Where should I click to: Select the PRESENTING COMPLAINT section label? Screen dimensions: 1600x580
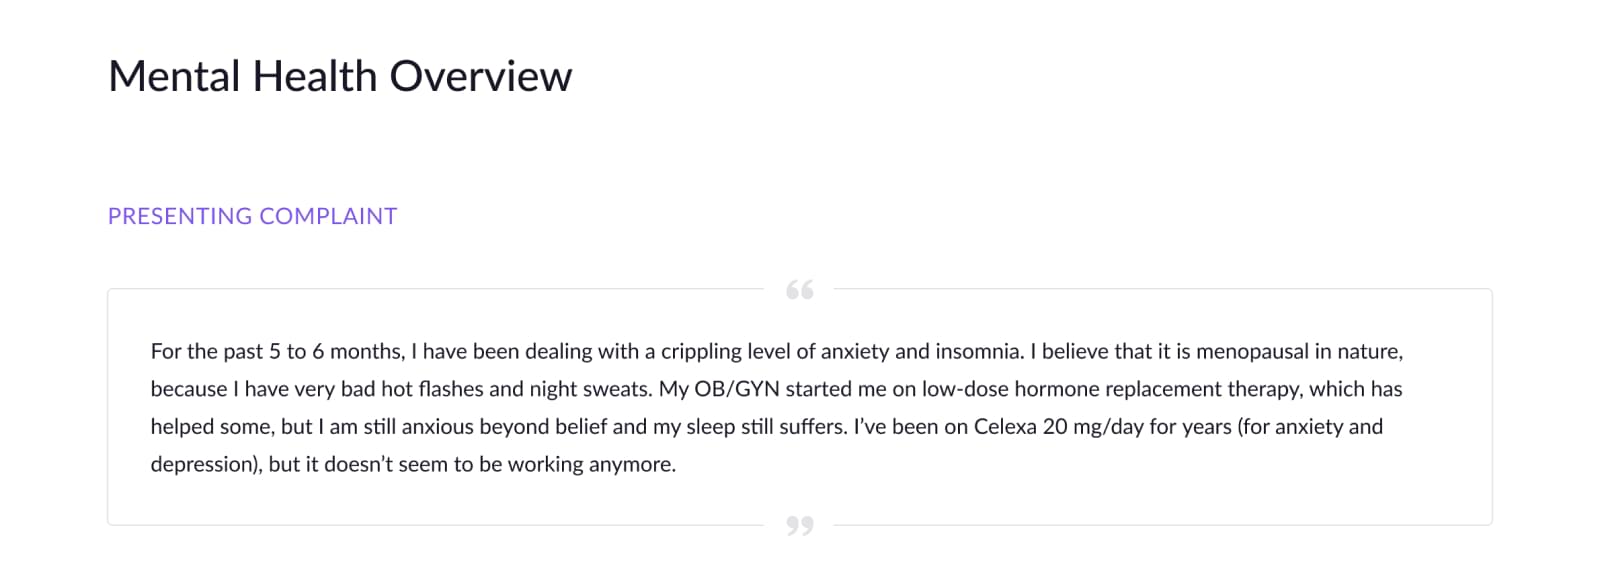point(252,216)
